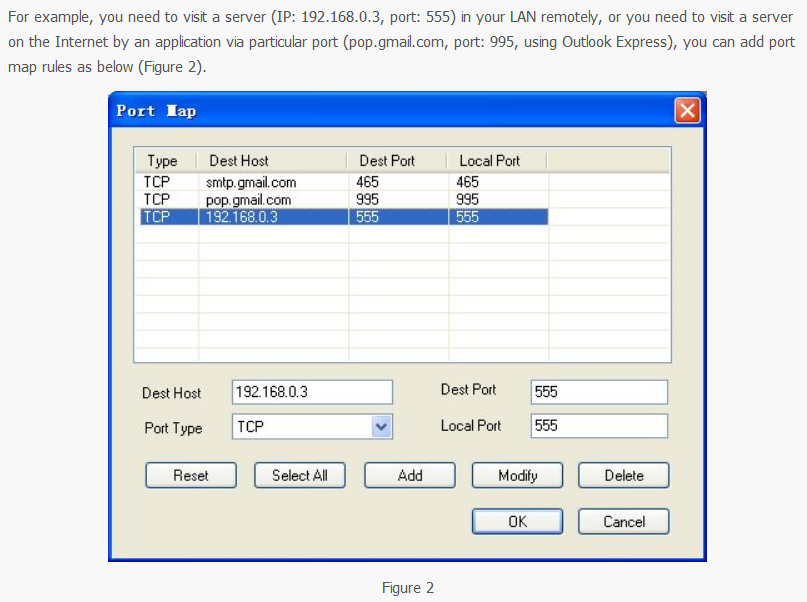Screen dimensions: 807x602
Task: Click the Dest Port input field
Action: pos(599,392)
